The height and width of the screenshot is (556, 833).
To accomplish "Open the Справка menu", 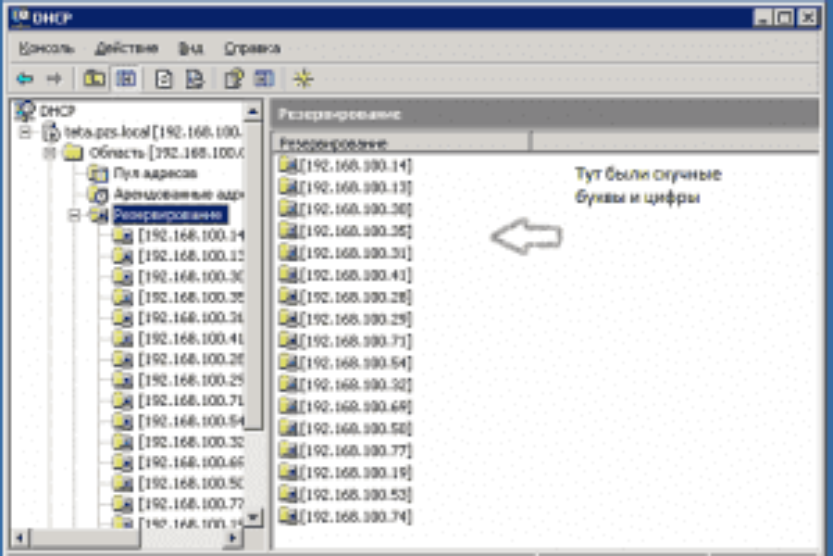I will click(252, 48).
